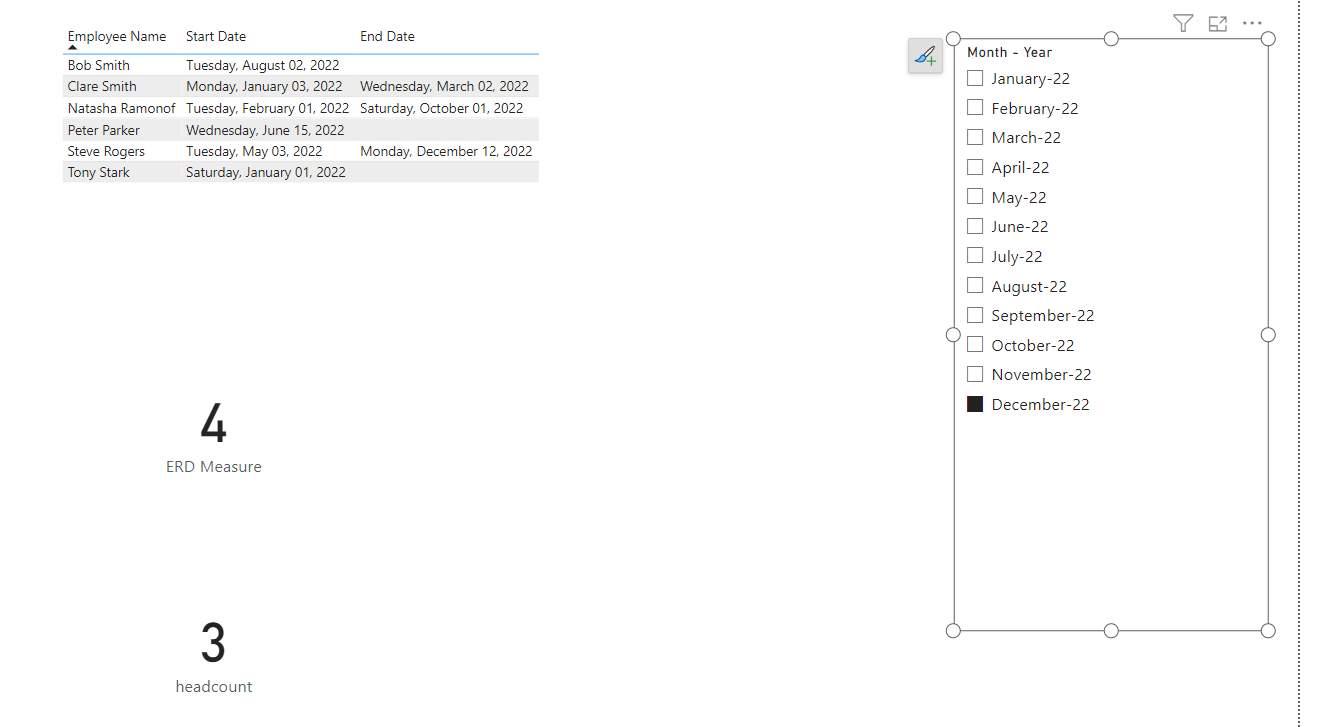Open the slicer more options menu

[x=1252, y=23]
